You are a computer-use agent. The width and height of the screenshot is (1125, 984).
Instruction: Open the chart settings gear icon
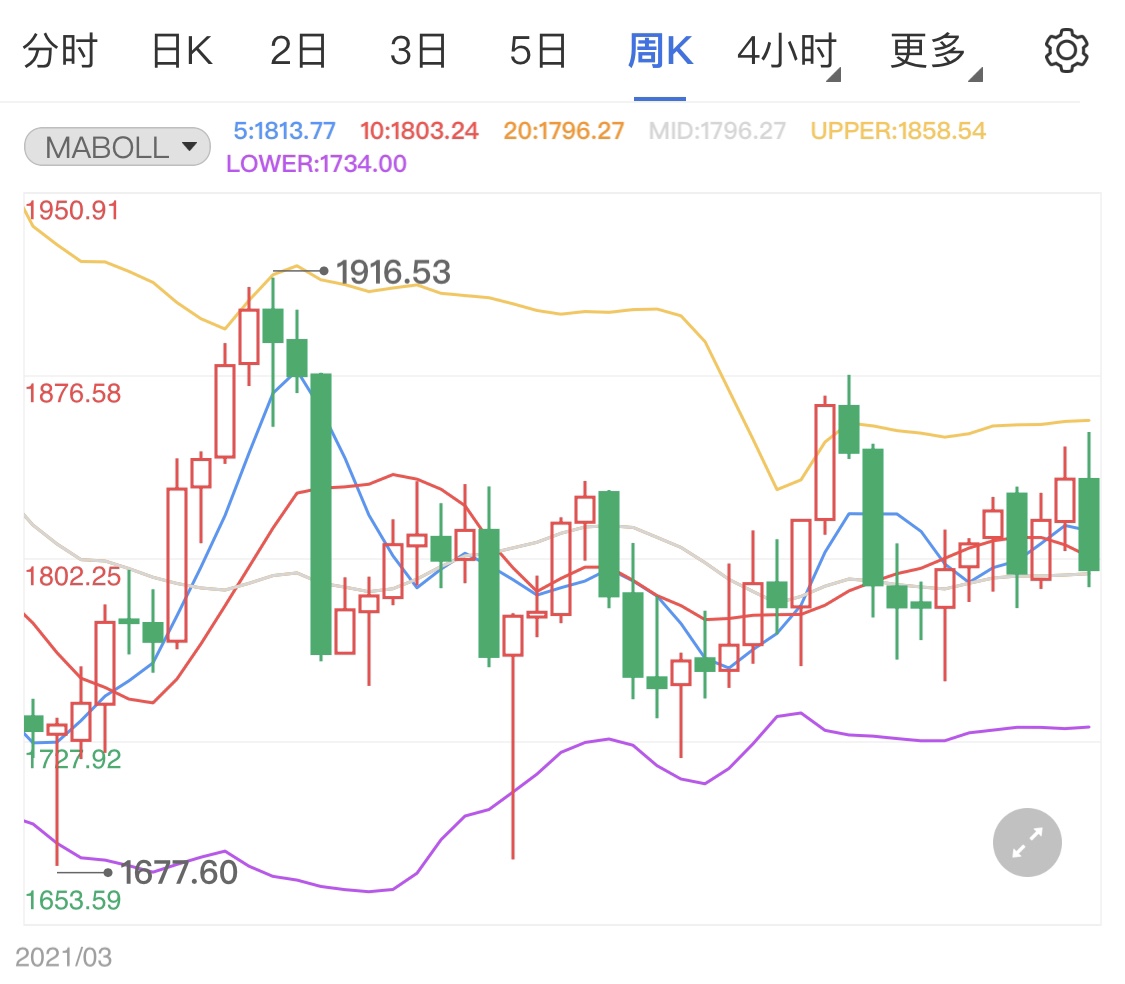(x=1065, y=51)
